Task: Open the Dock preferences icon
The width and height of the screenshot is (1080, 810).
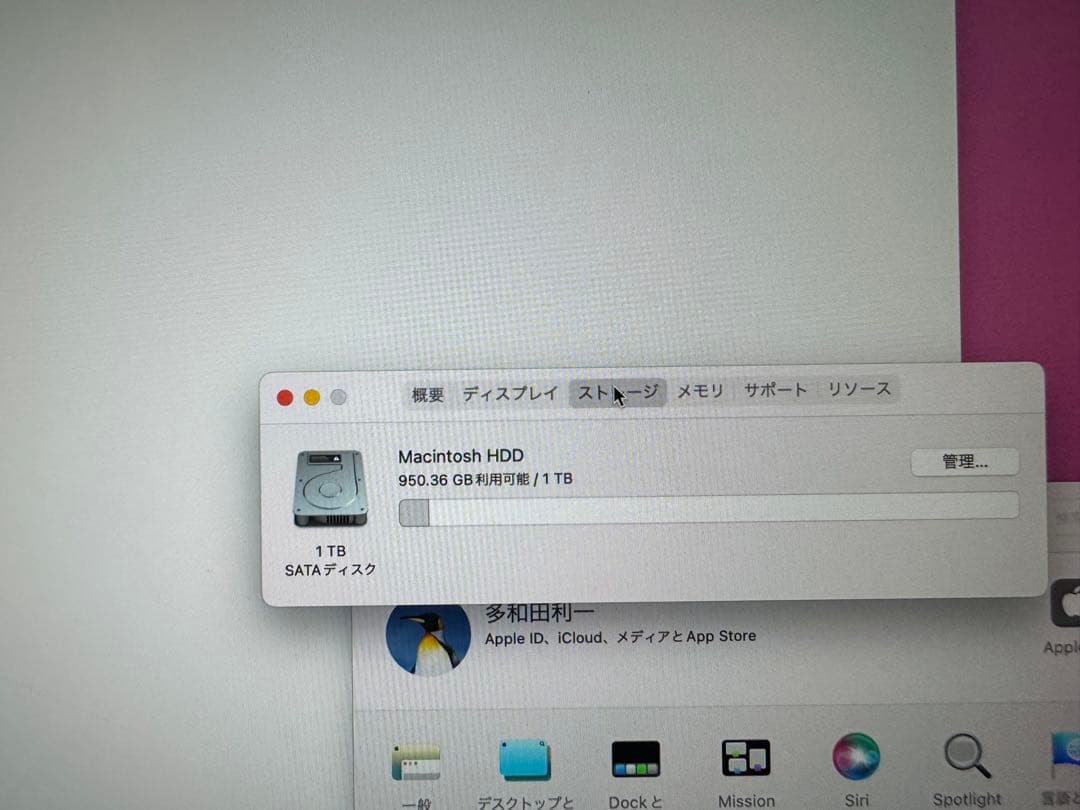Action: tap(636, 762)
